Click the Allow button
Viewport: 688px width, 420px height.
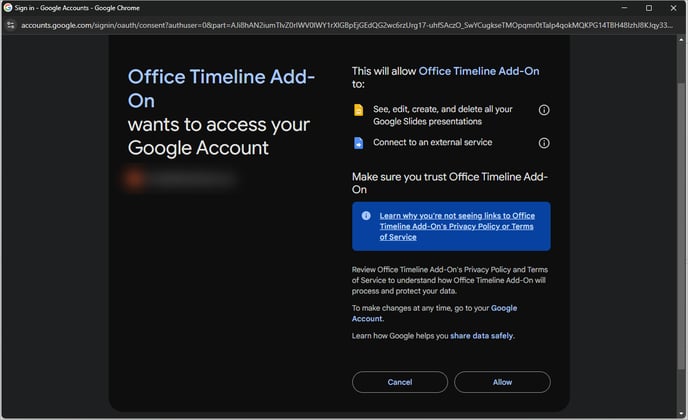(x=502, y=382)
